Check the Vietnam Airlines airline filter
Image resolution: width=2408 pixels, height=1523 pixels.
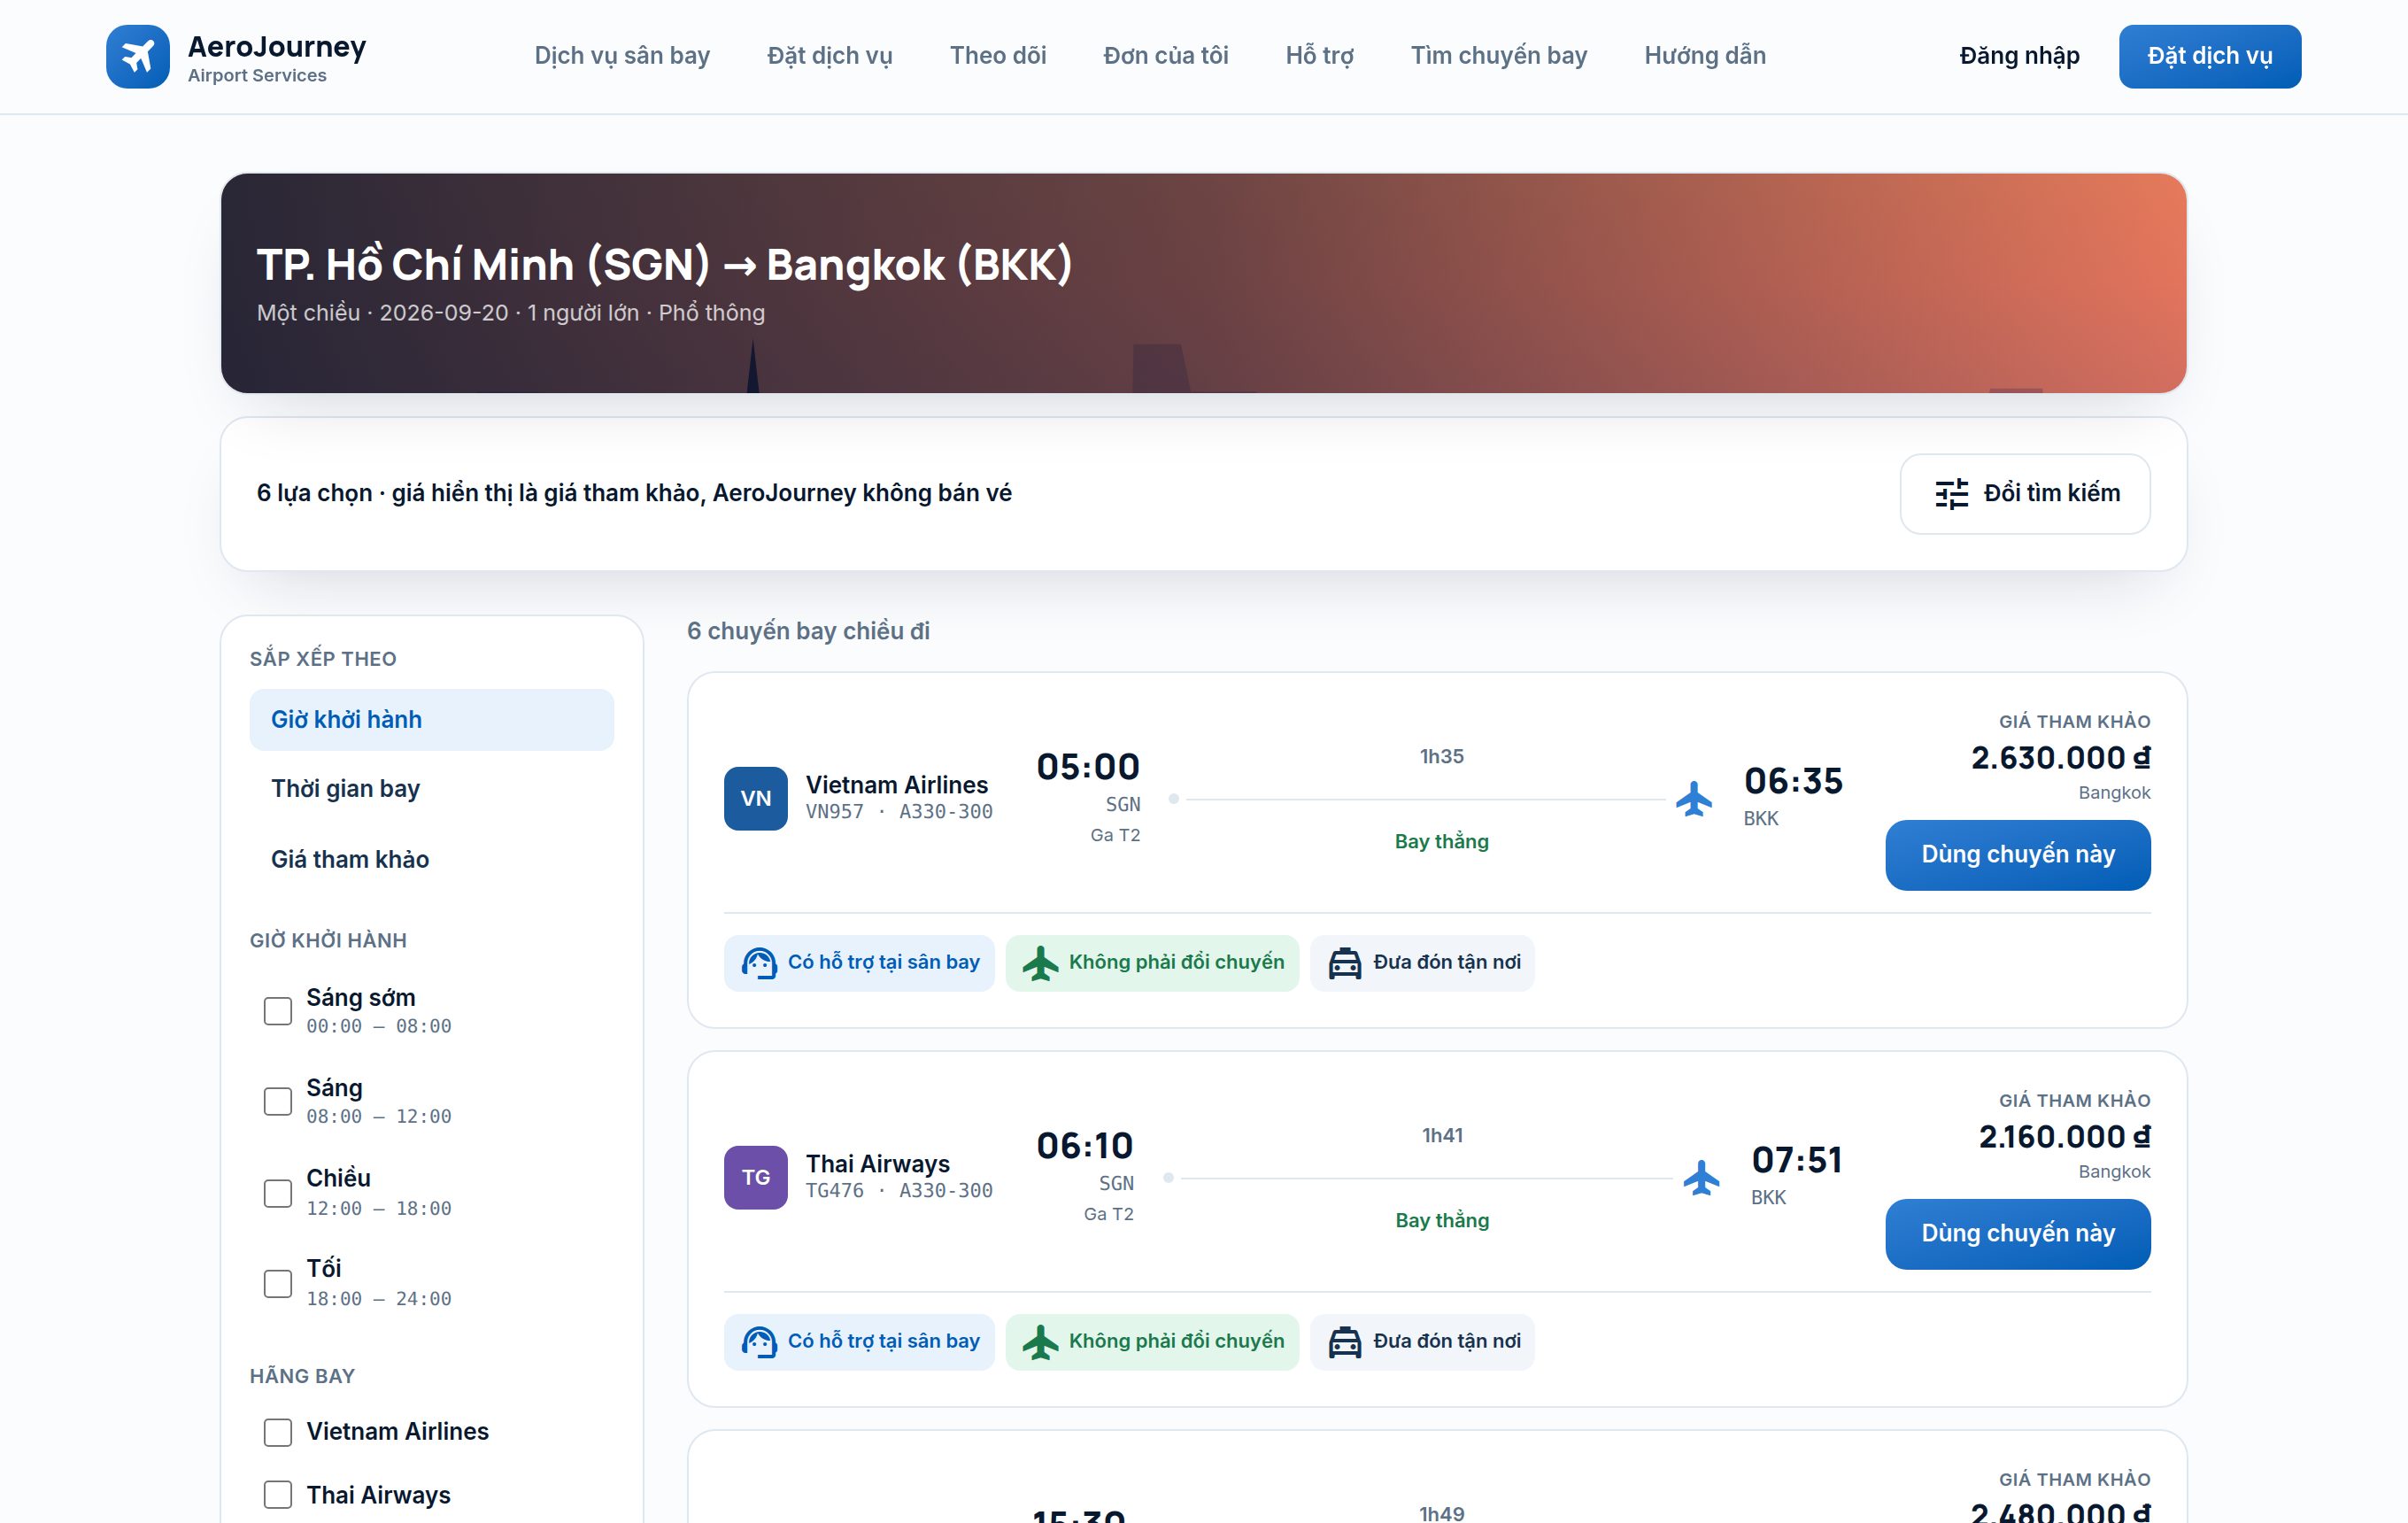[278, 1432]
